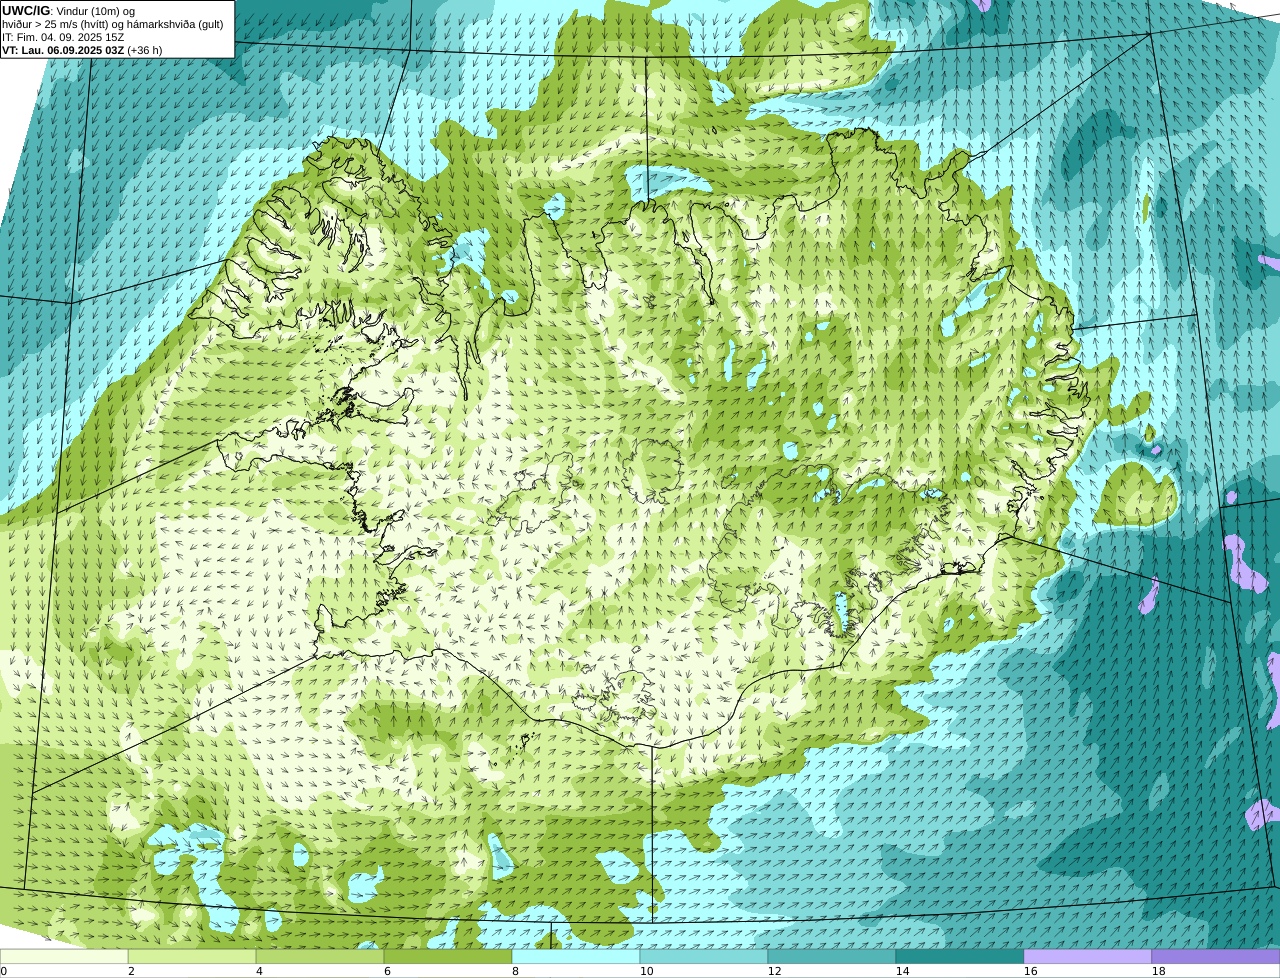Click the legend scale label "16"
Viewport: 1280px width, 978px height.
click(1030, 971)
